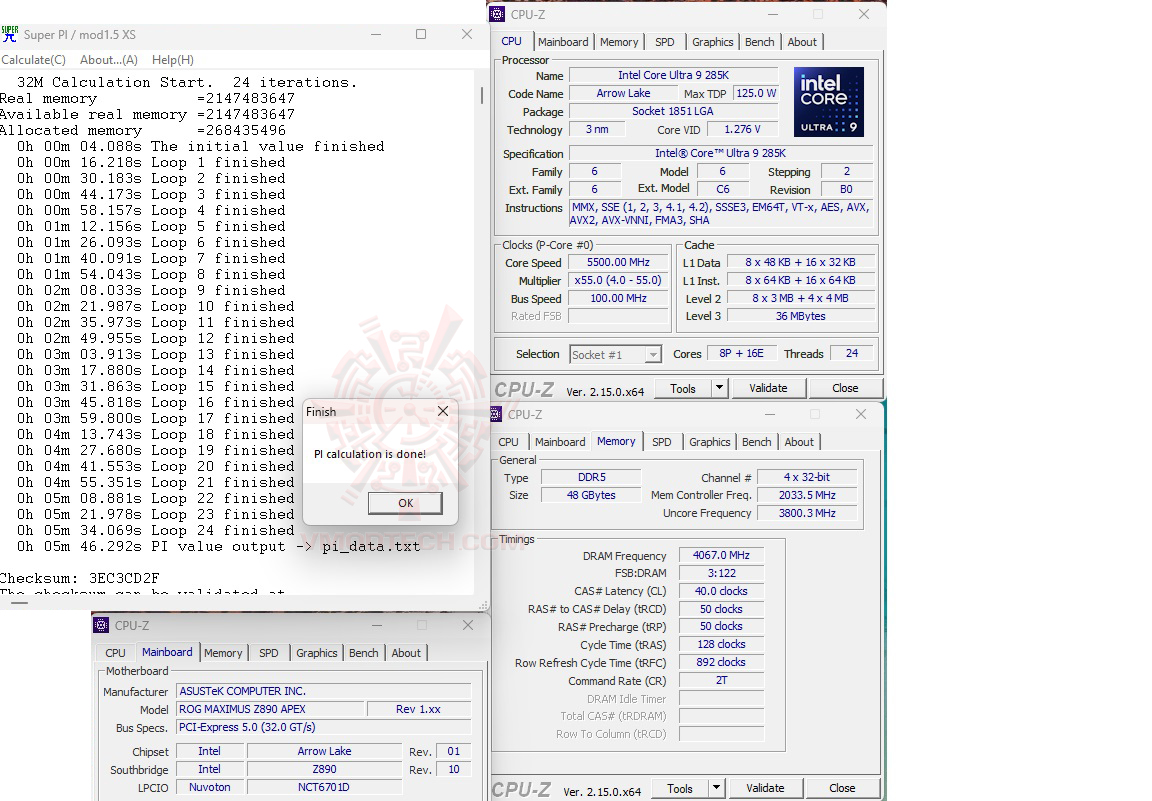Click the Super PI logo icon in the title bar

11,34
